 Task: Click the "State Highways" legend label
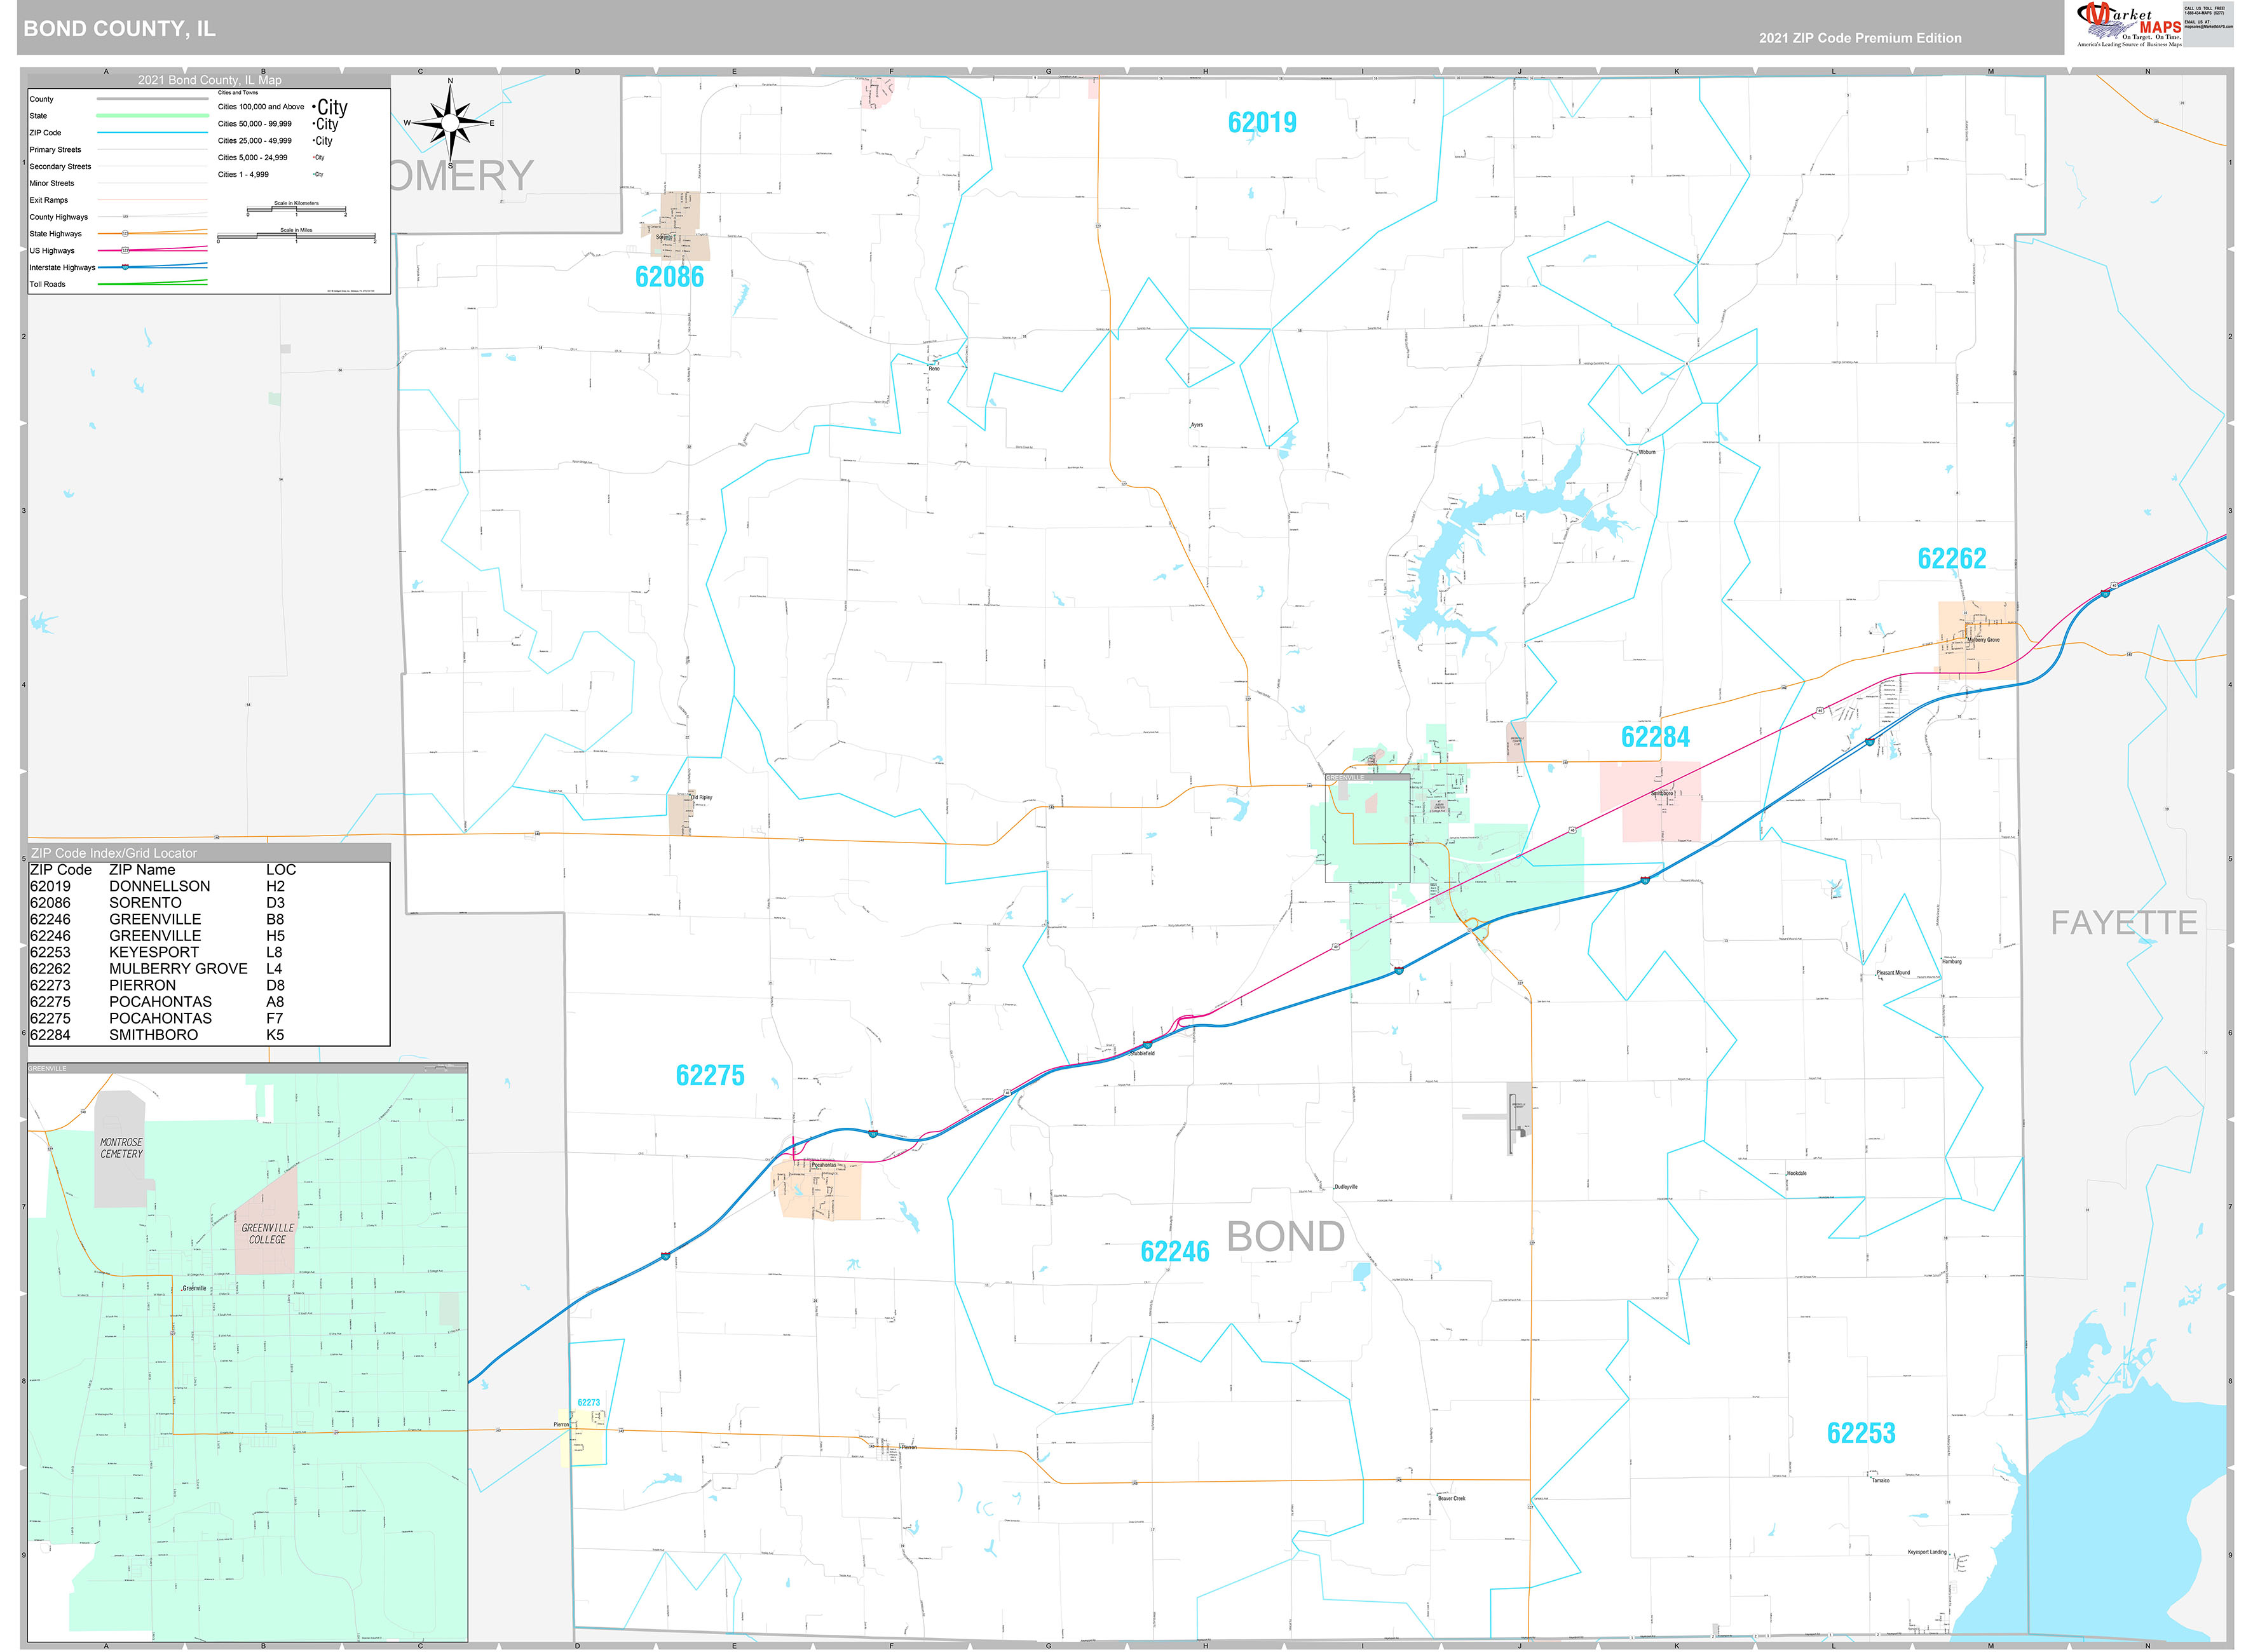(55, 234)
